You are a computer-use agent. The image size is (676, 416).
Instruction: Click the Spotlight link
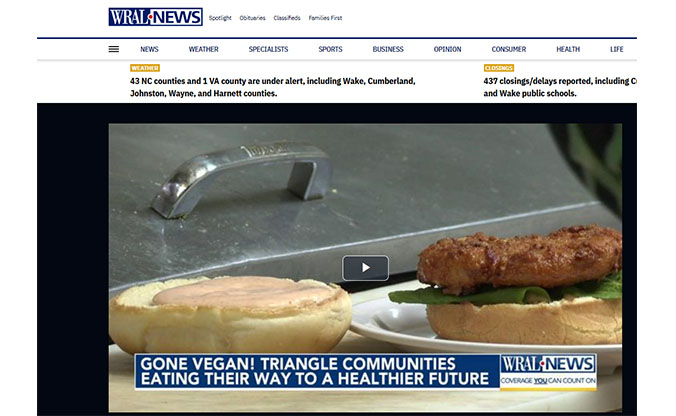220,18
